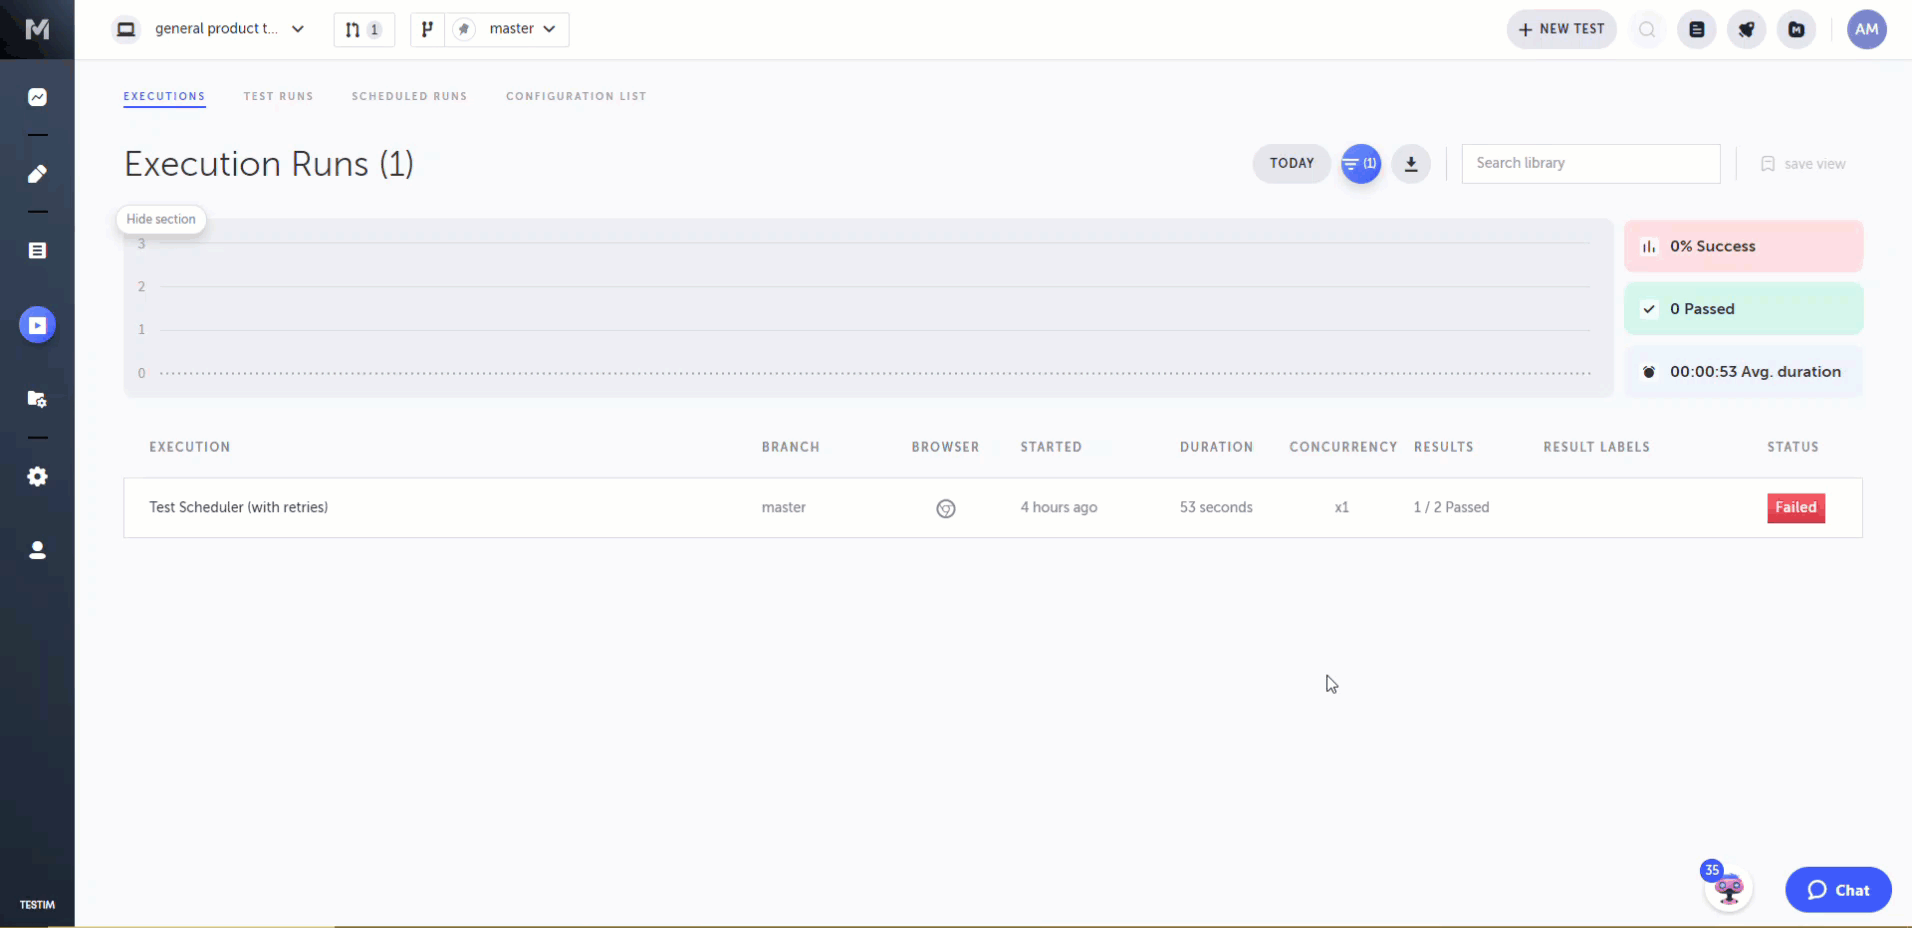Screen dimensions: 1912x928
Task: Click the 1 / 2 Passed results cell
Action: click(x=1451, y=507)
